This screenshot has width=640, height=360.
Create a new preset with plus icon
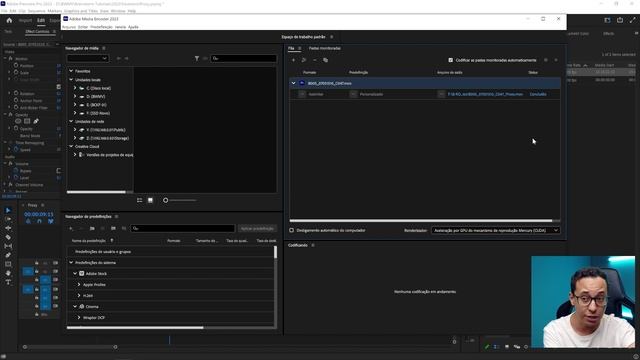(x=71, y=228)
